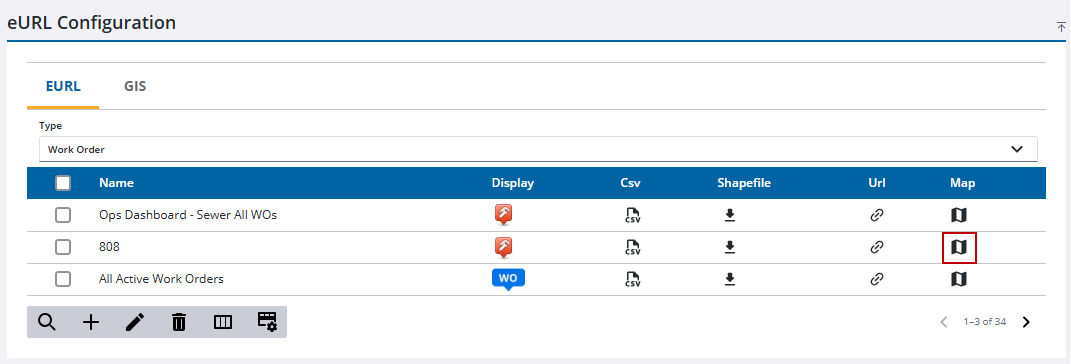Toggle the select-all checkbox in the header
This screenshot has height=364, width=1071.
tap(63, 183)
